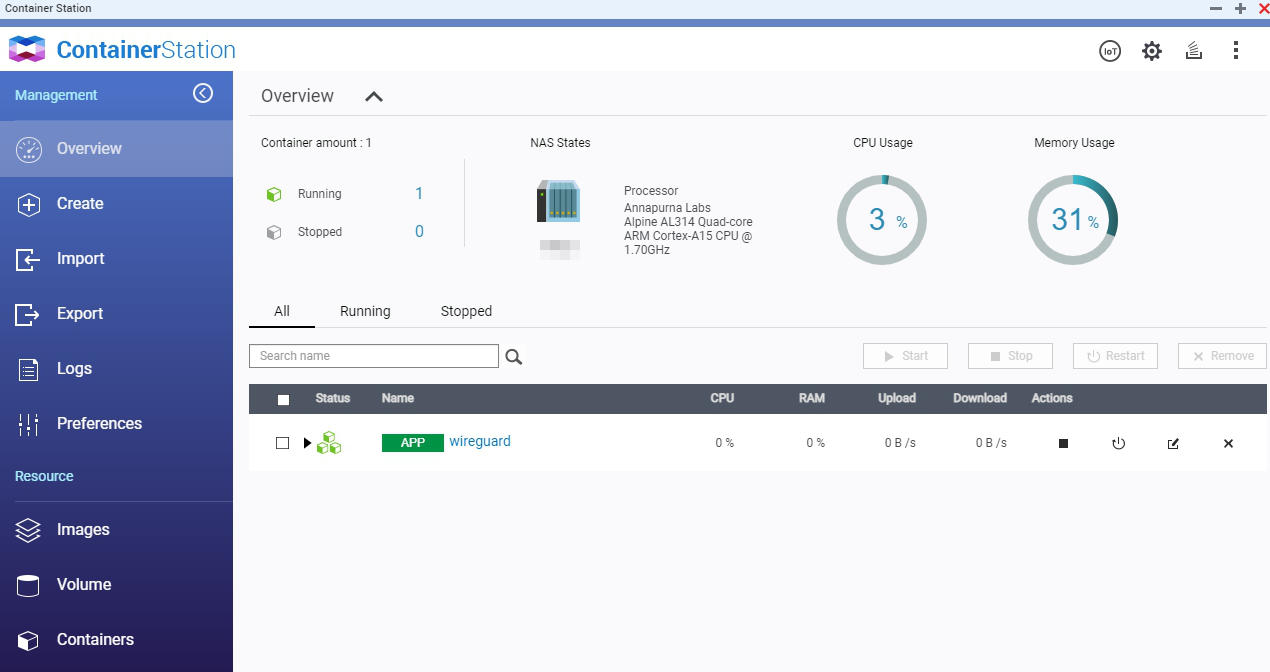The image size is (1270, 672).
Task: Click the search magnifier icon
Action: point(514,357)
